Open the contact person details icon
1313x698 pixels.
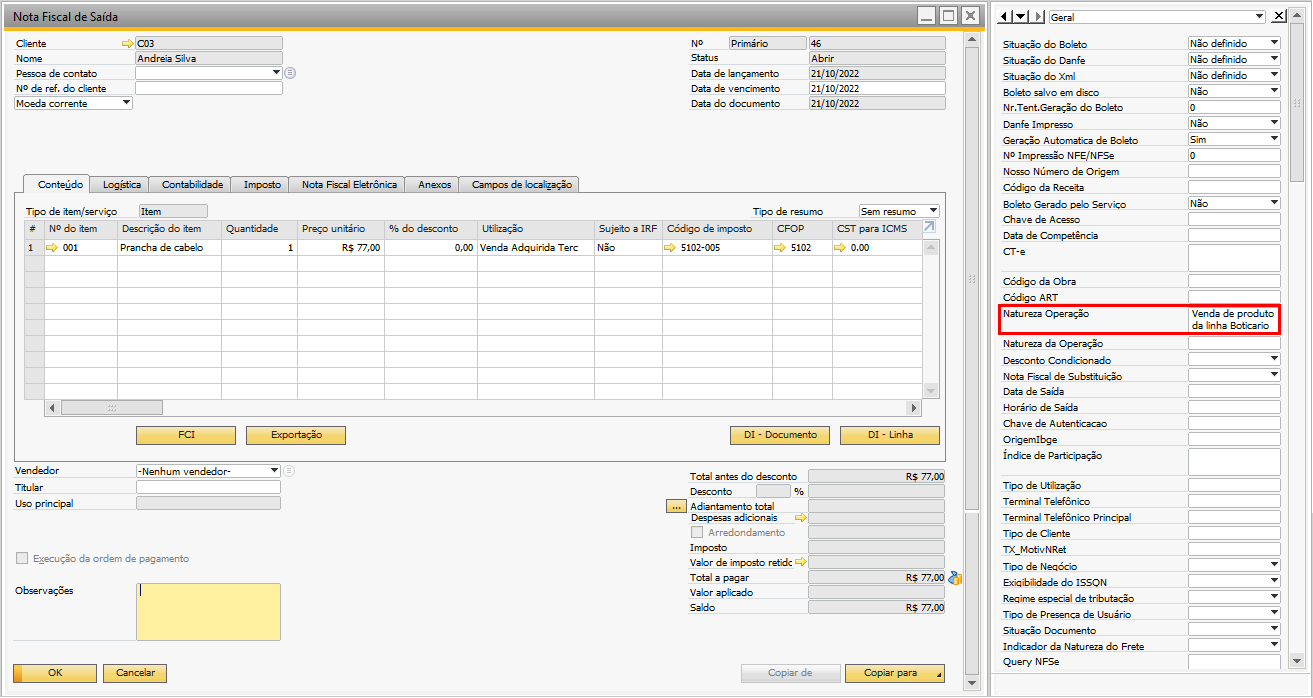(x=290, y=73)
